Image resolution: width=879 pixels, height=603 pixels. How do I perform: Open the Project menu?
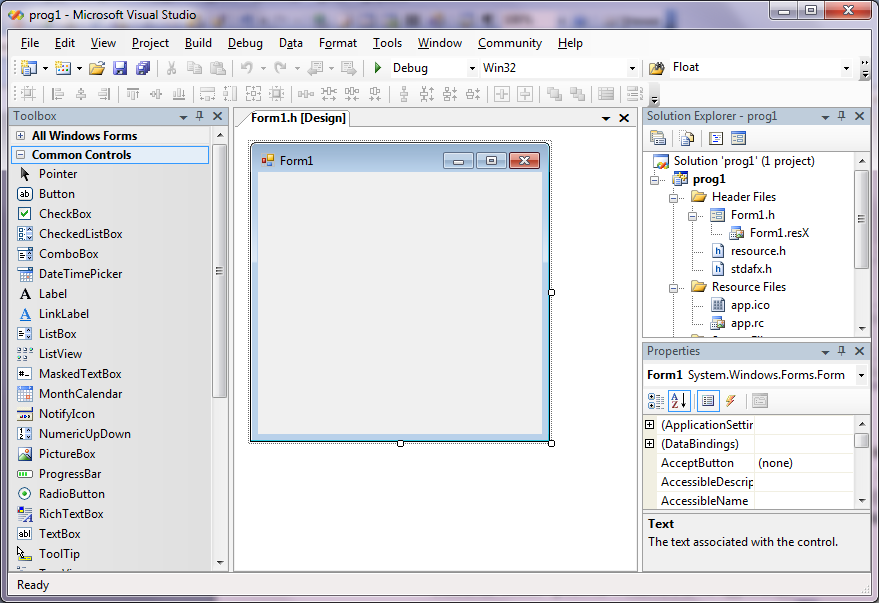pyautogui.click(x=150, y=43)
